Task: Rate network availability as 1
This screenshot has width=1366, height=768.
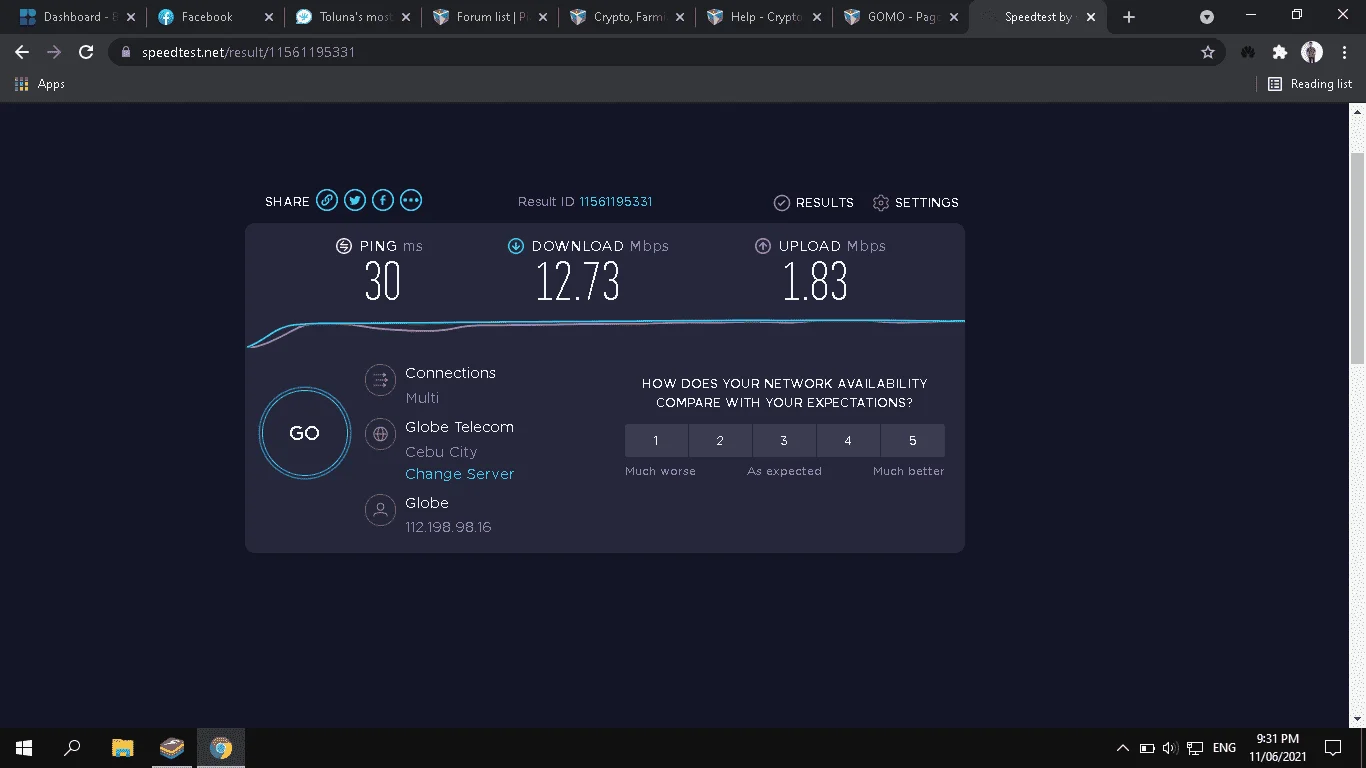Action: click(656, 441)
